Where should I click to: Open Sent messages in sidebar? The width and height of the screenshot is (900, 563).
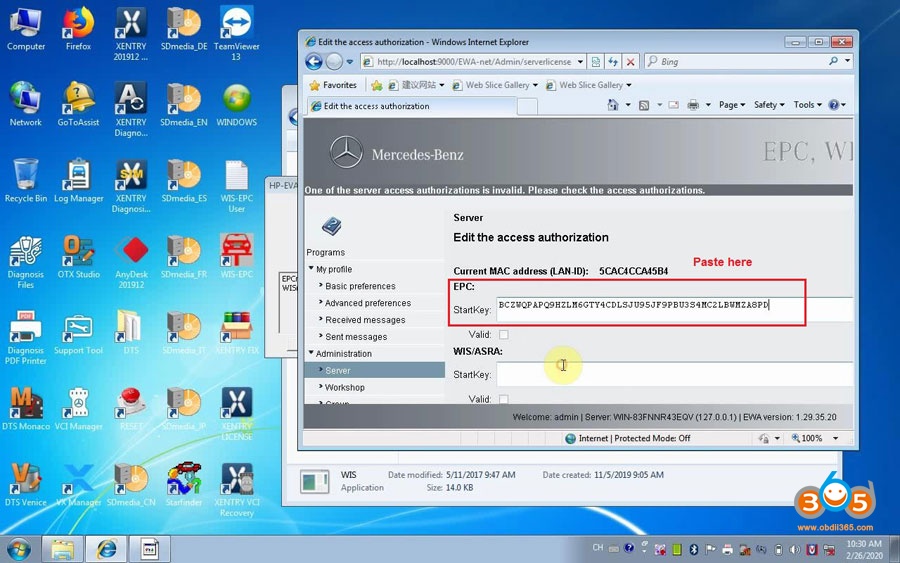(356, 337)
